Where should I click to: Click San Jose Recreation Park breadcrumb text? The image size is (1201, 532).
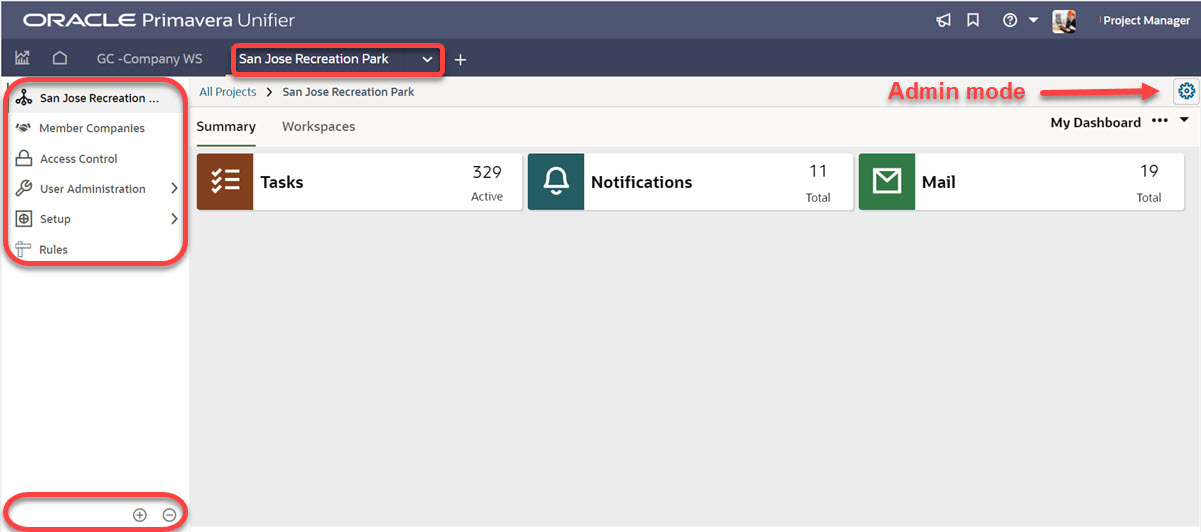[348, 92]
